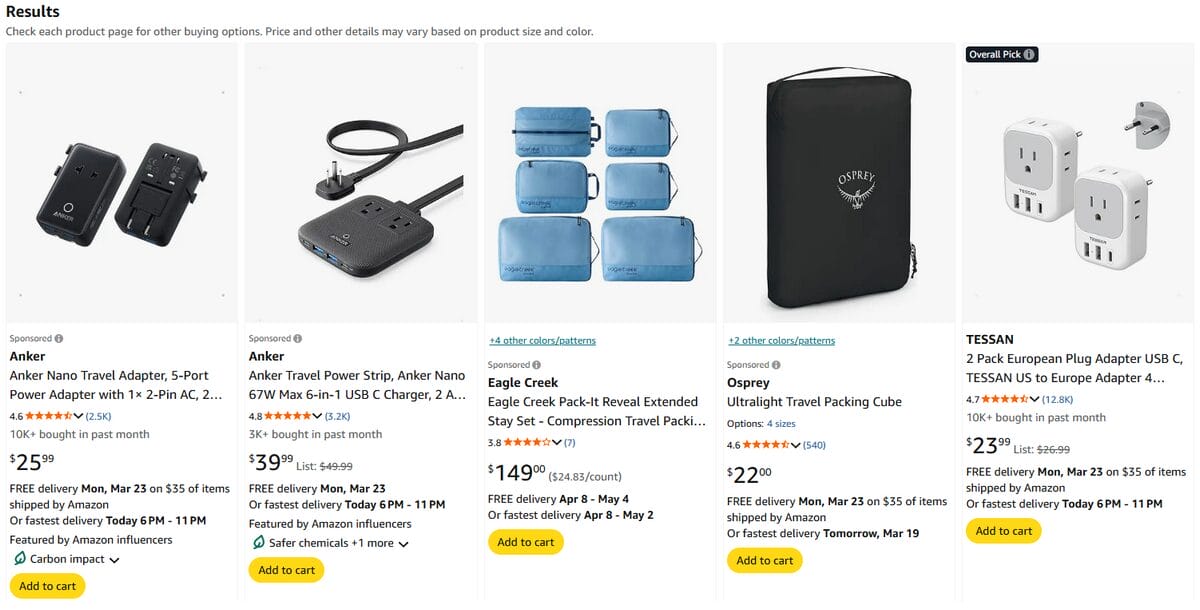Click the Sponsored info icon above Eagle Creek
The height and width of the screenshot is (610, 1200).
click(537, 364)
